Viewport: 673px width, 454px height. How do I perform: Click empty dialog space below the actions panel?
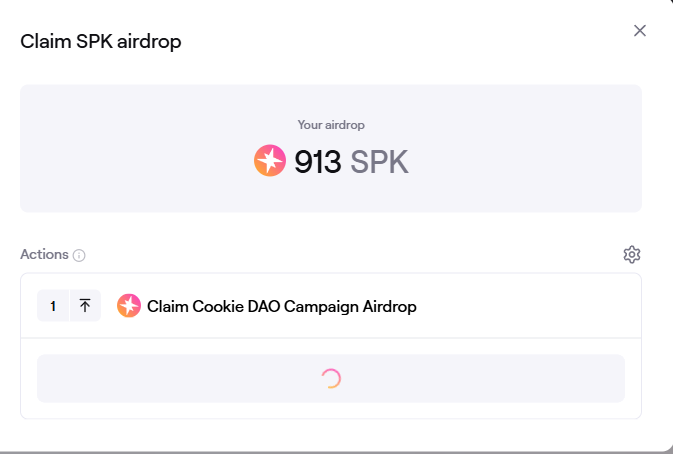point(330,434)
